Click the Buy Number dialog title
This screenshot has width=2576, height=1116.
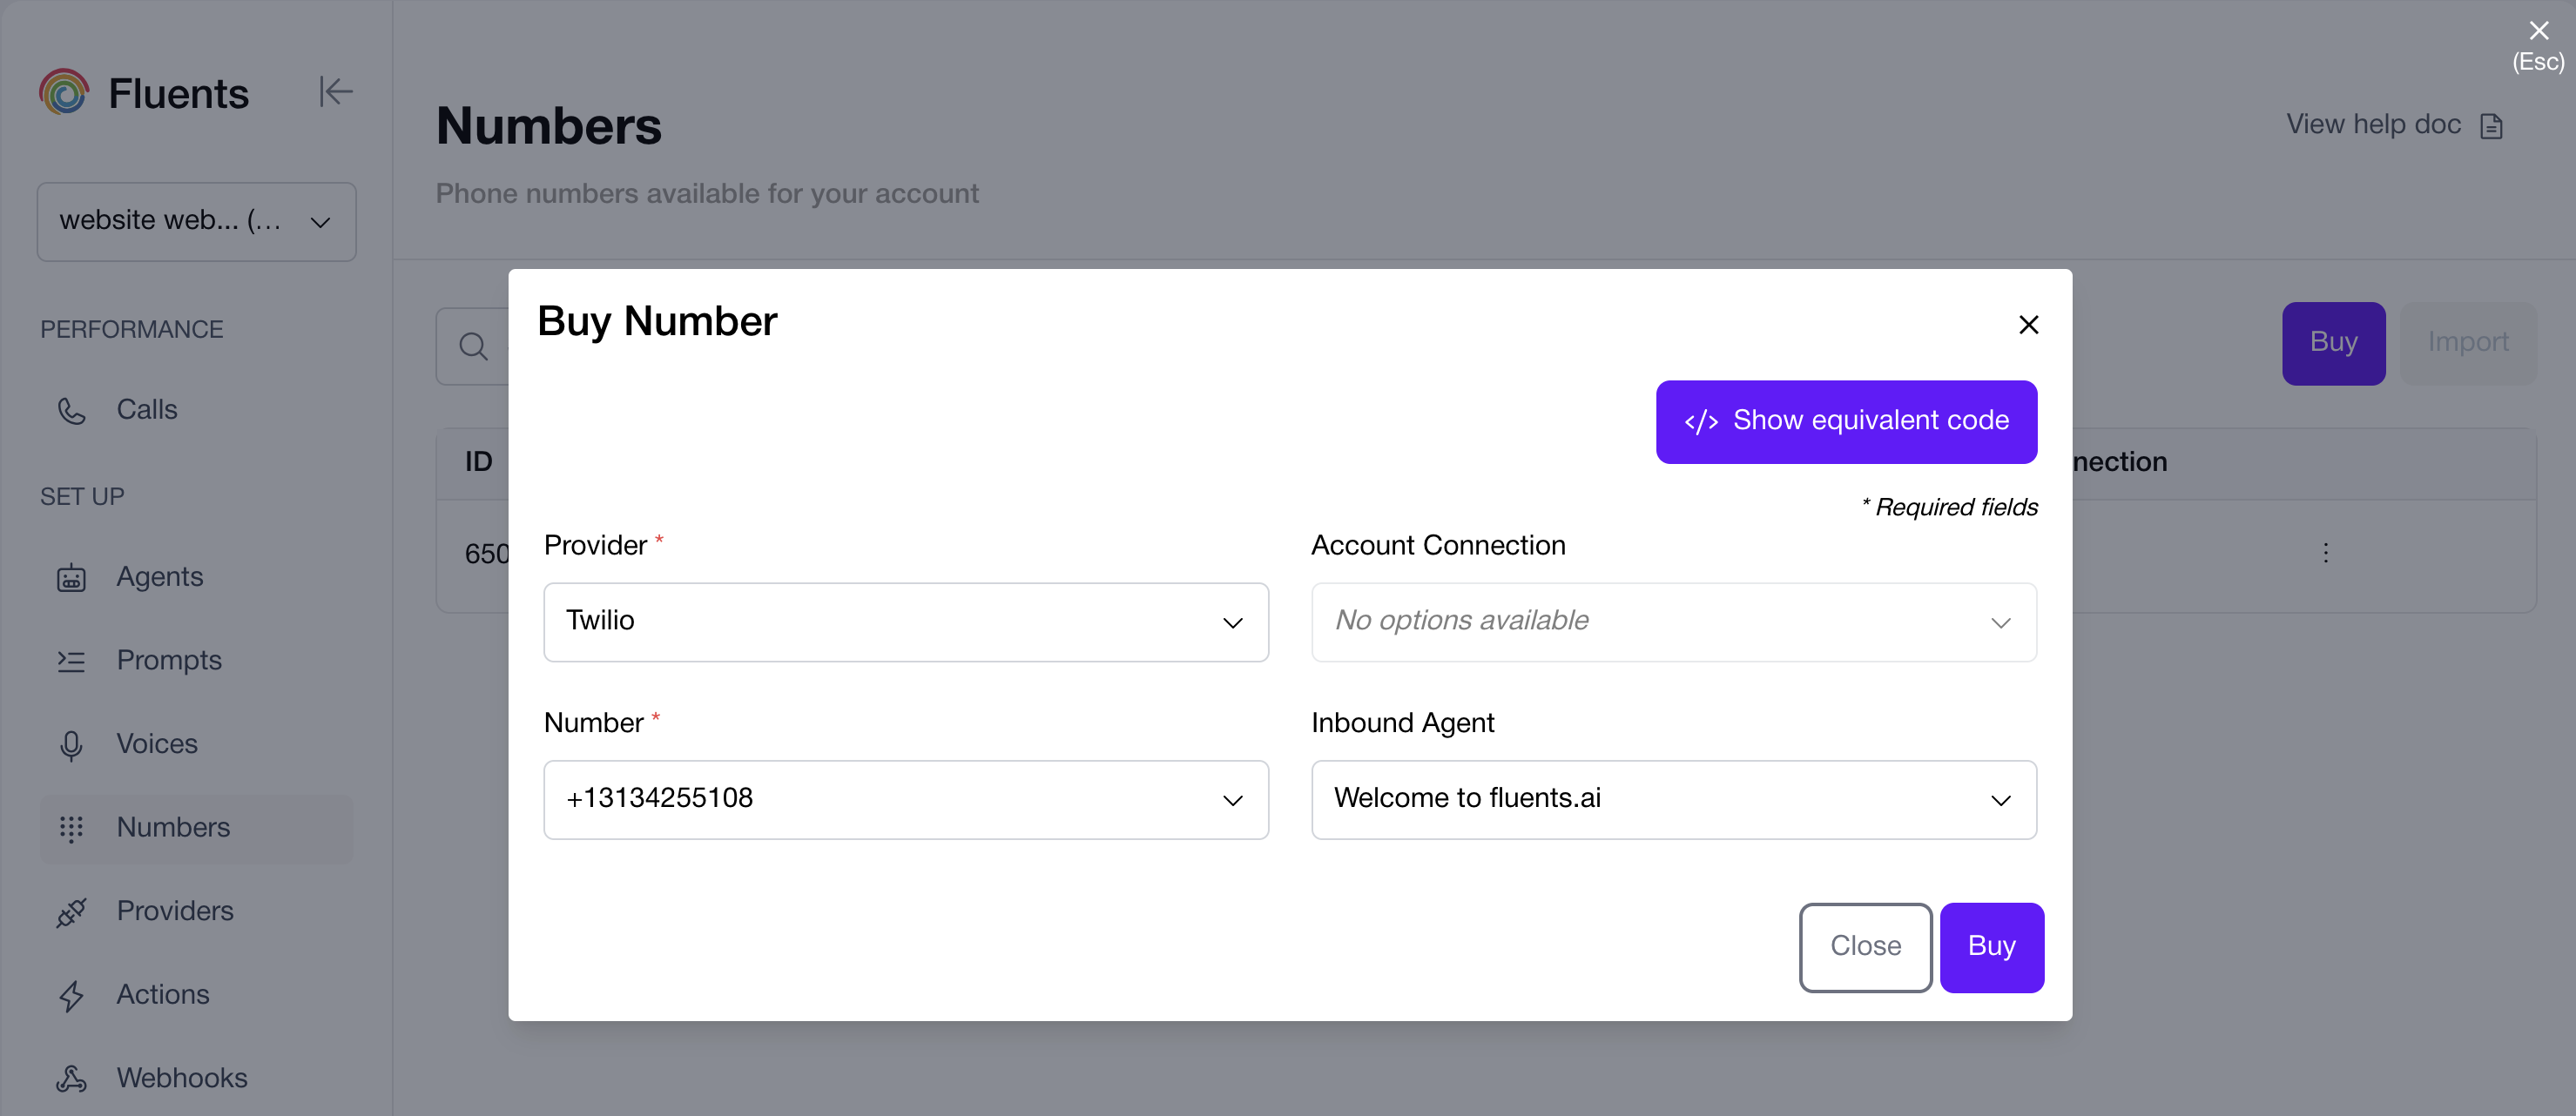[657, 322]
